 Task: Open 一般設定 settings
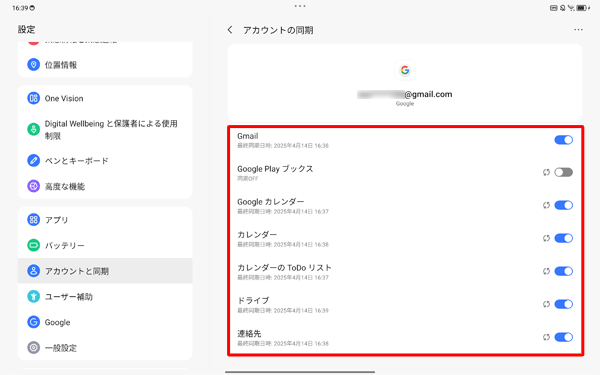(105, 348)
